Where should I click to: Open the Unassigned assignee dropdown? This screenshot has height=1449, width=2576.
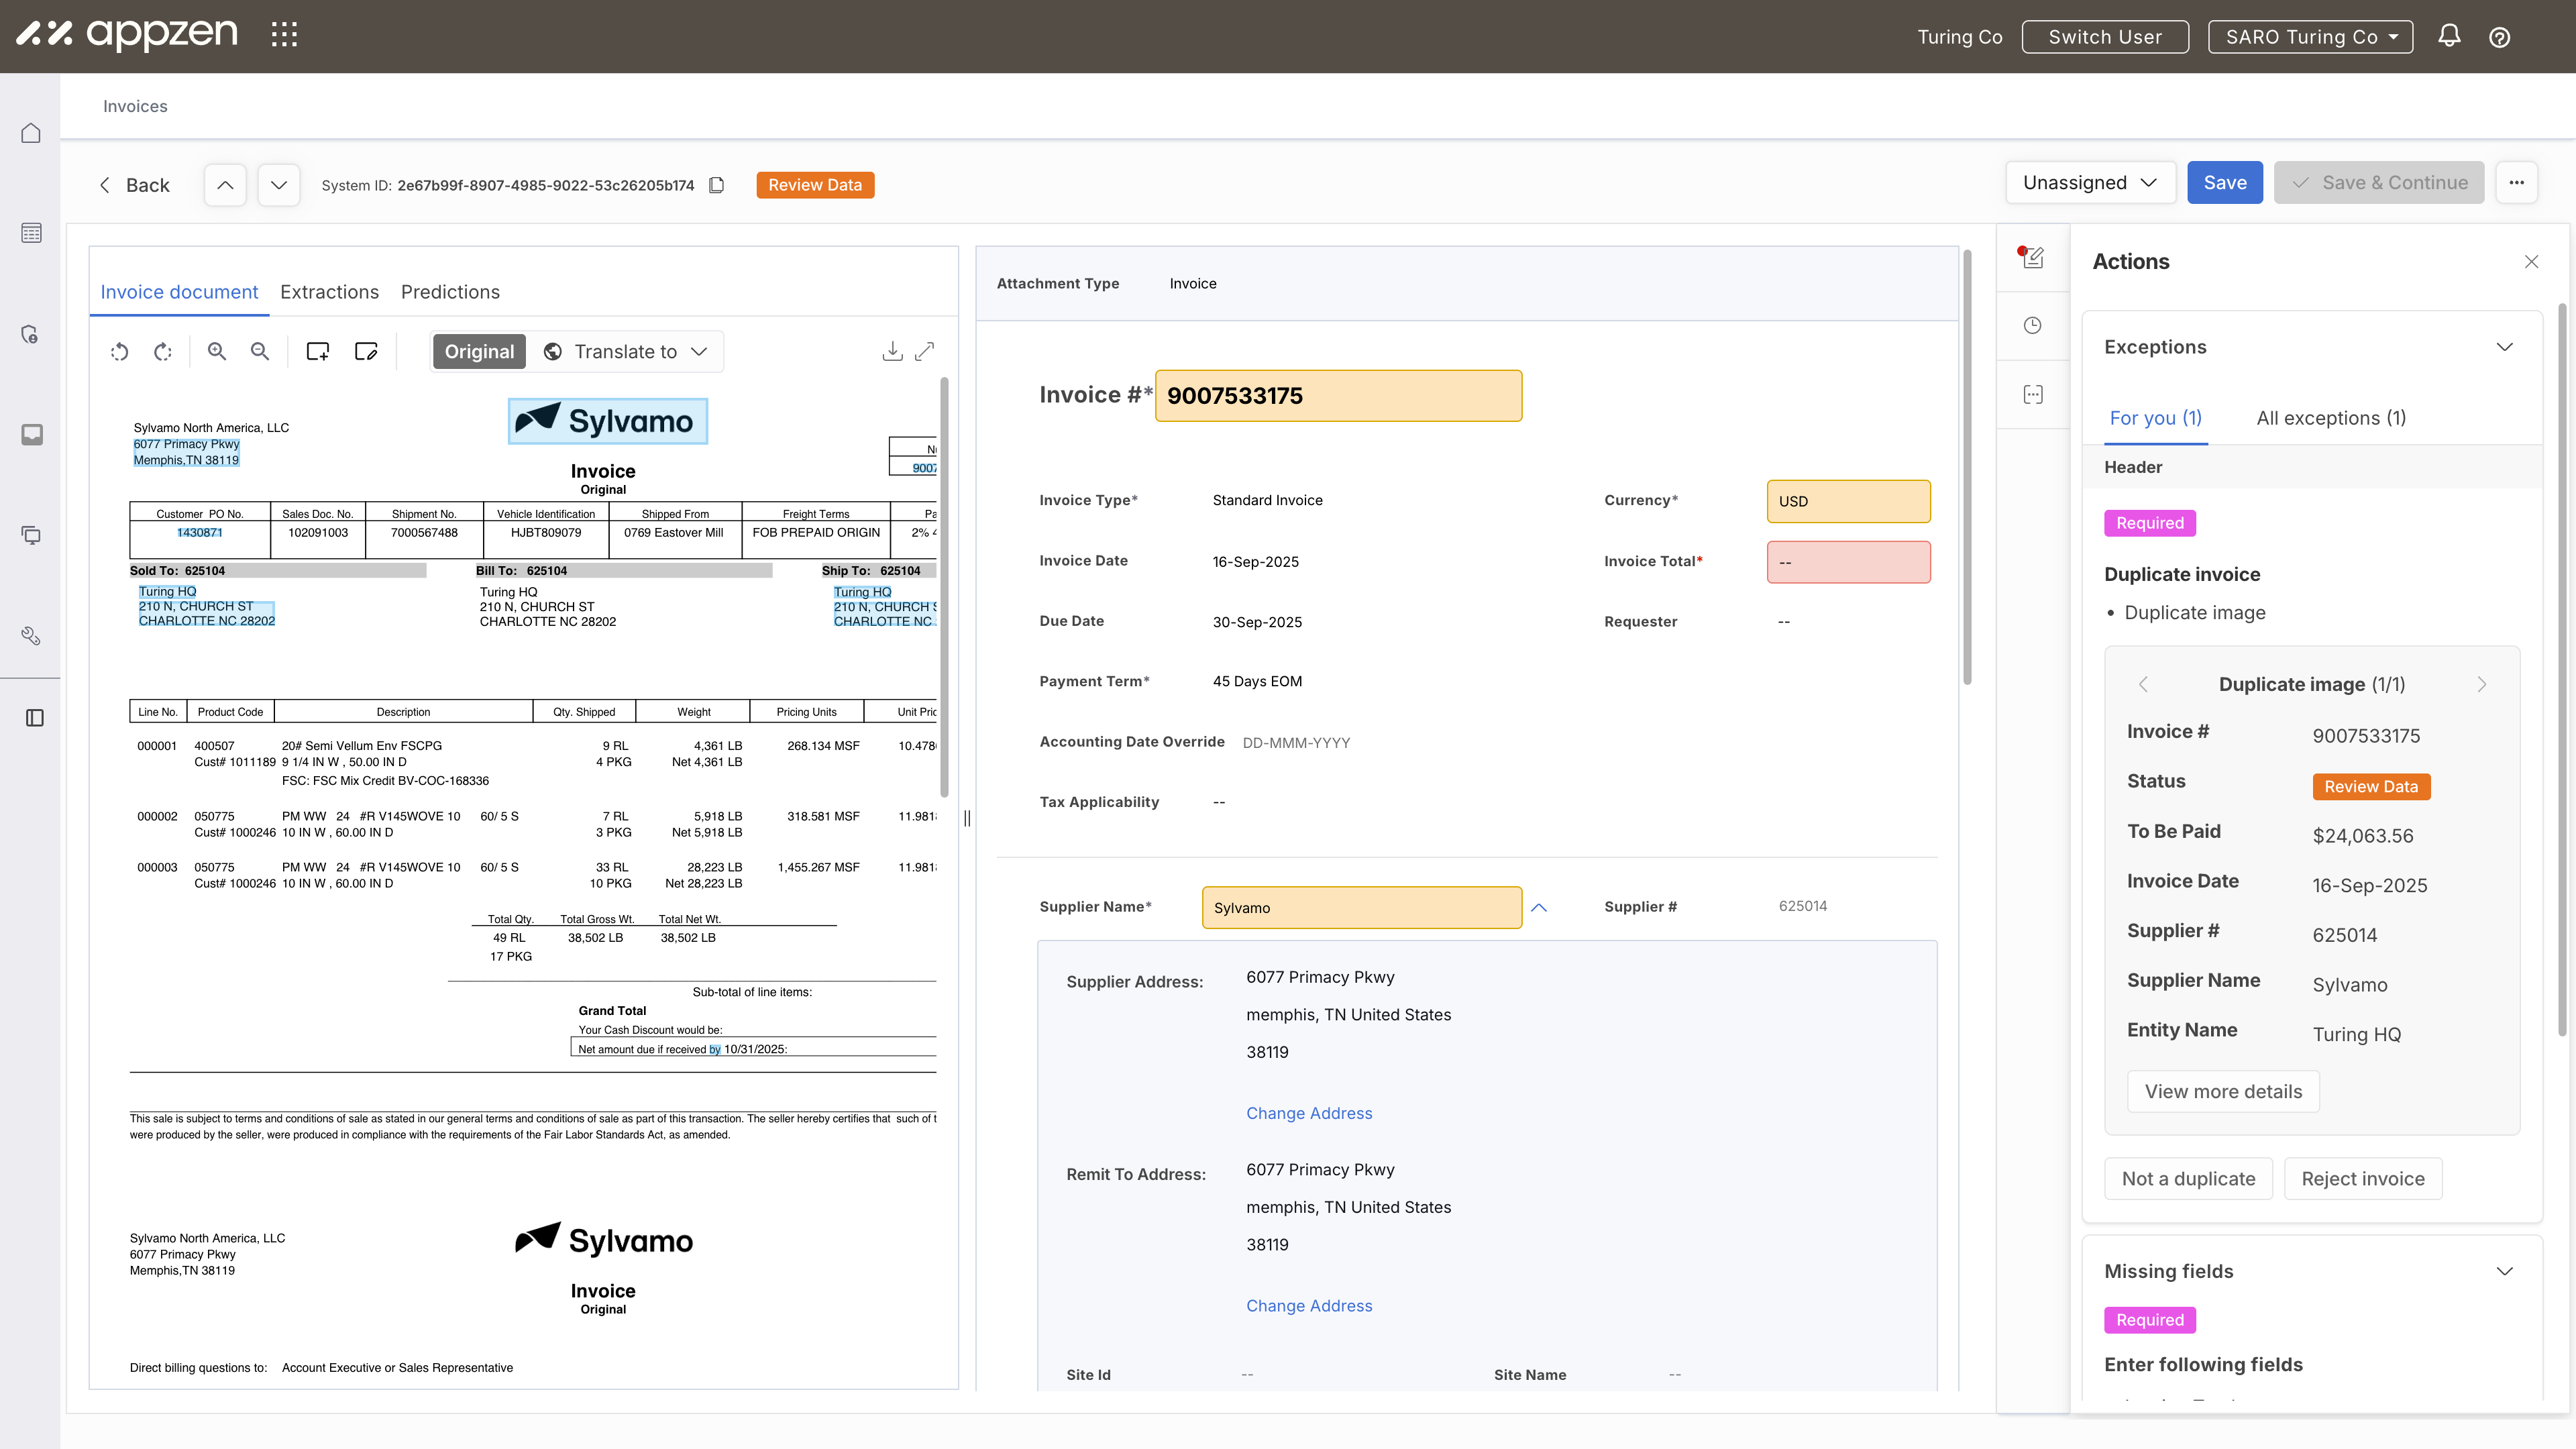click(x=2090, y=183)
